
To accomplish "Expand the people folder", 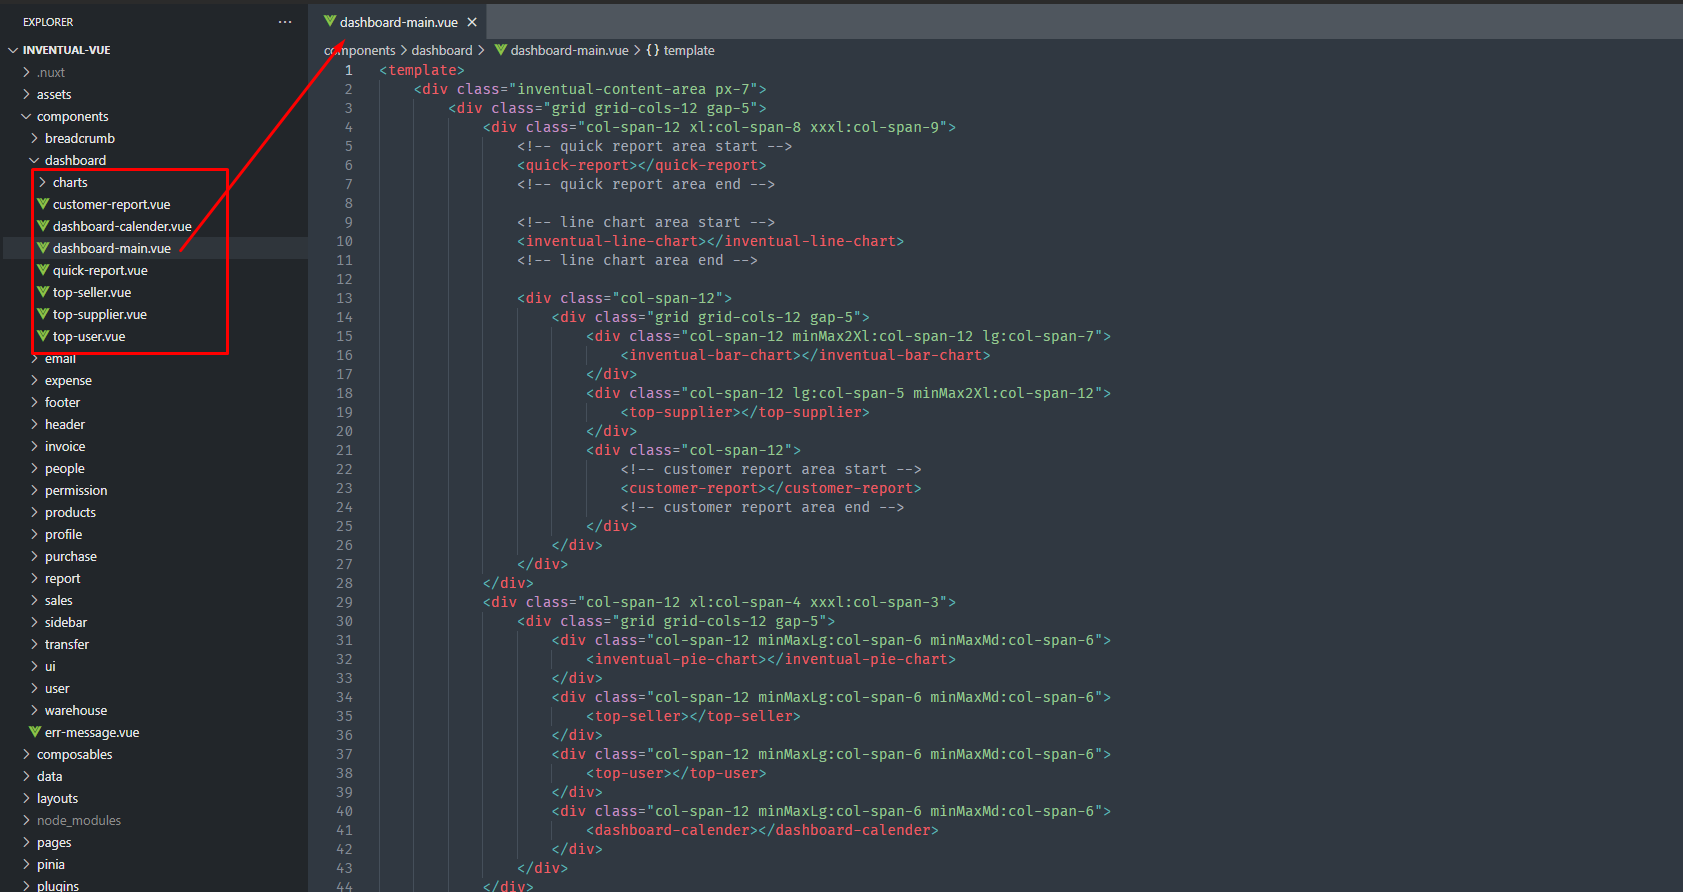I will (35, 468).
